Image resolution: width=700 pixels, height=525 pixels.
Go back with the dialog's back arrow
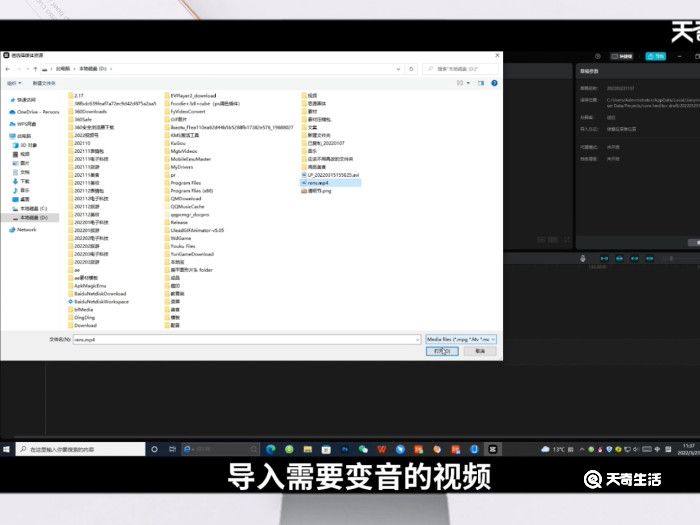coord(8,69)
